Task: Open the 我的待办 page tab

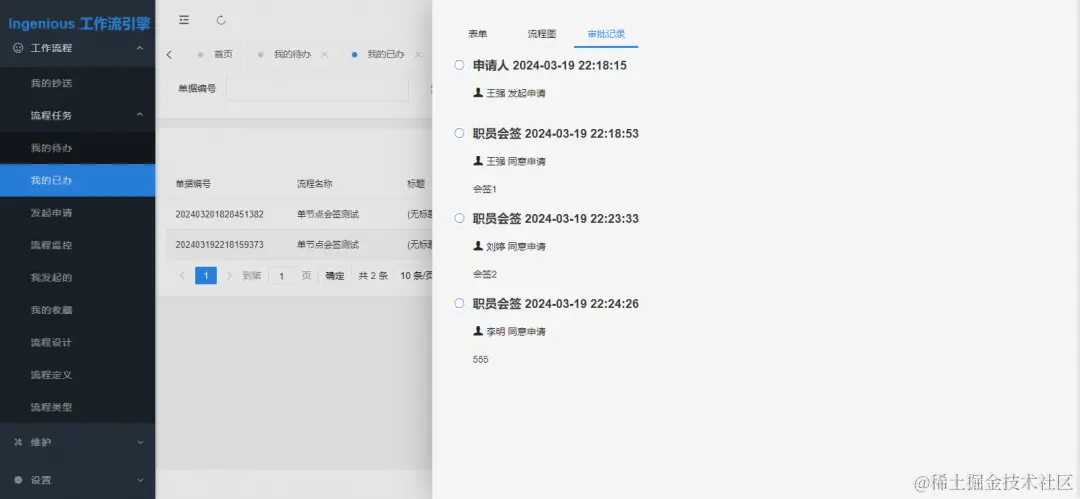Action: click(292, 54)
